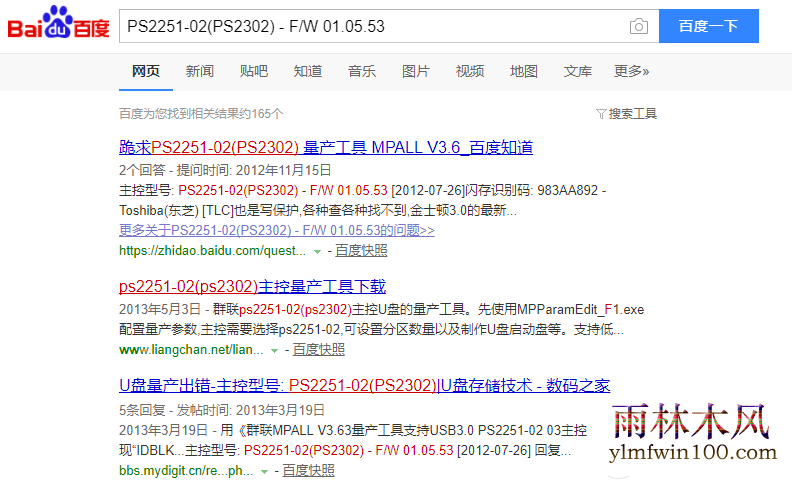This screenshot has height=481, width=792.
Task: Open 搜索工具 search tools
Action: pos(632,114)
